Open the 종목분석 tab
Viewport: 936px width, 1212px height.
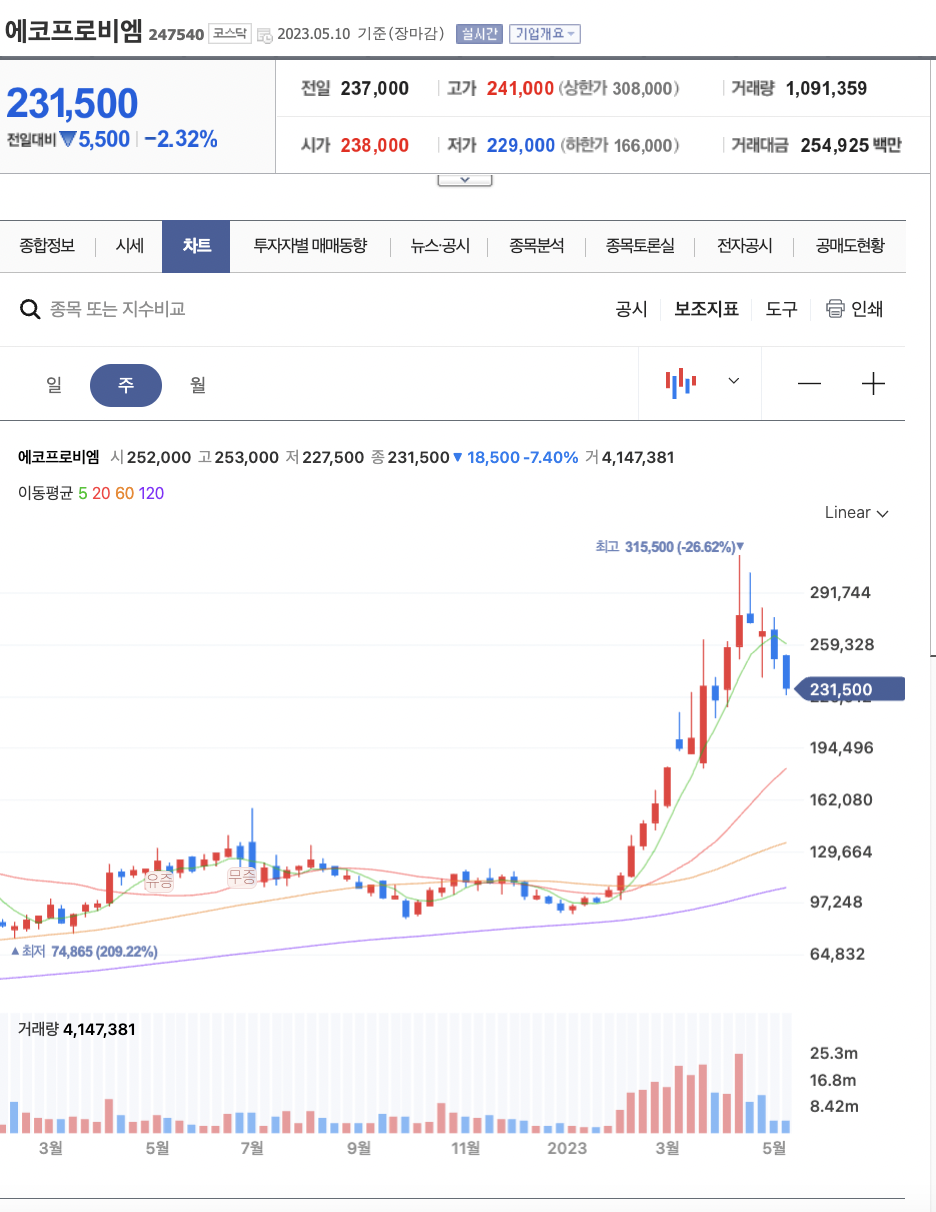pos(537,245)
